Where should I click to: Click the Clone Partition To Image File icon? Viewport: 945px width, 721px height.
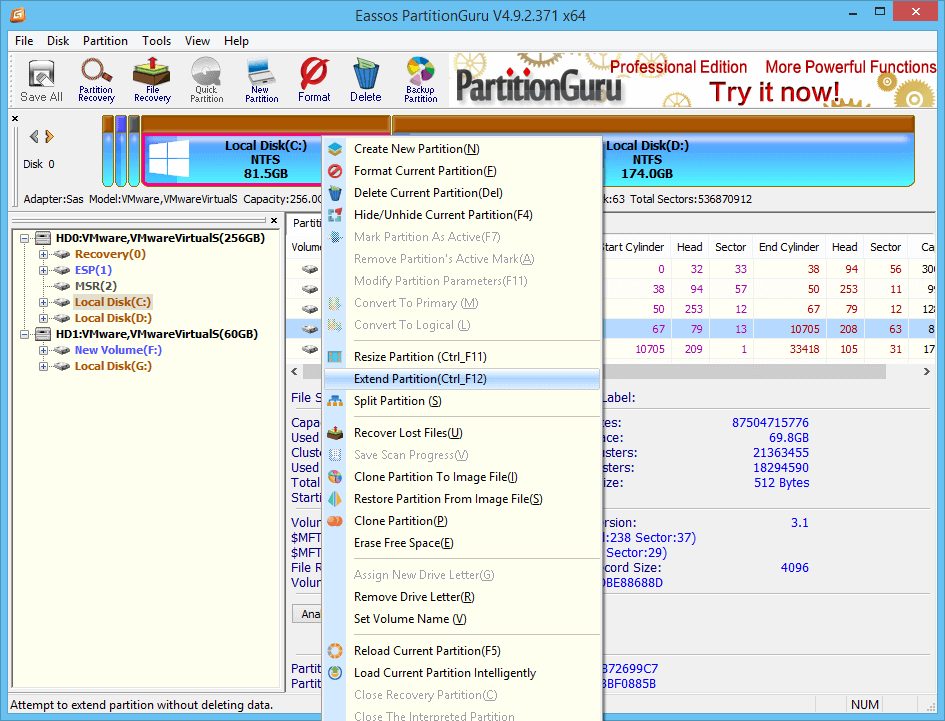[x=335, y=477]
